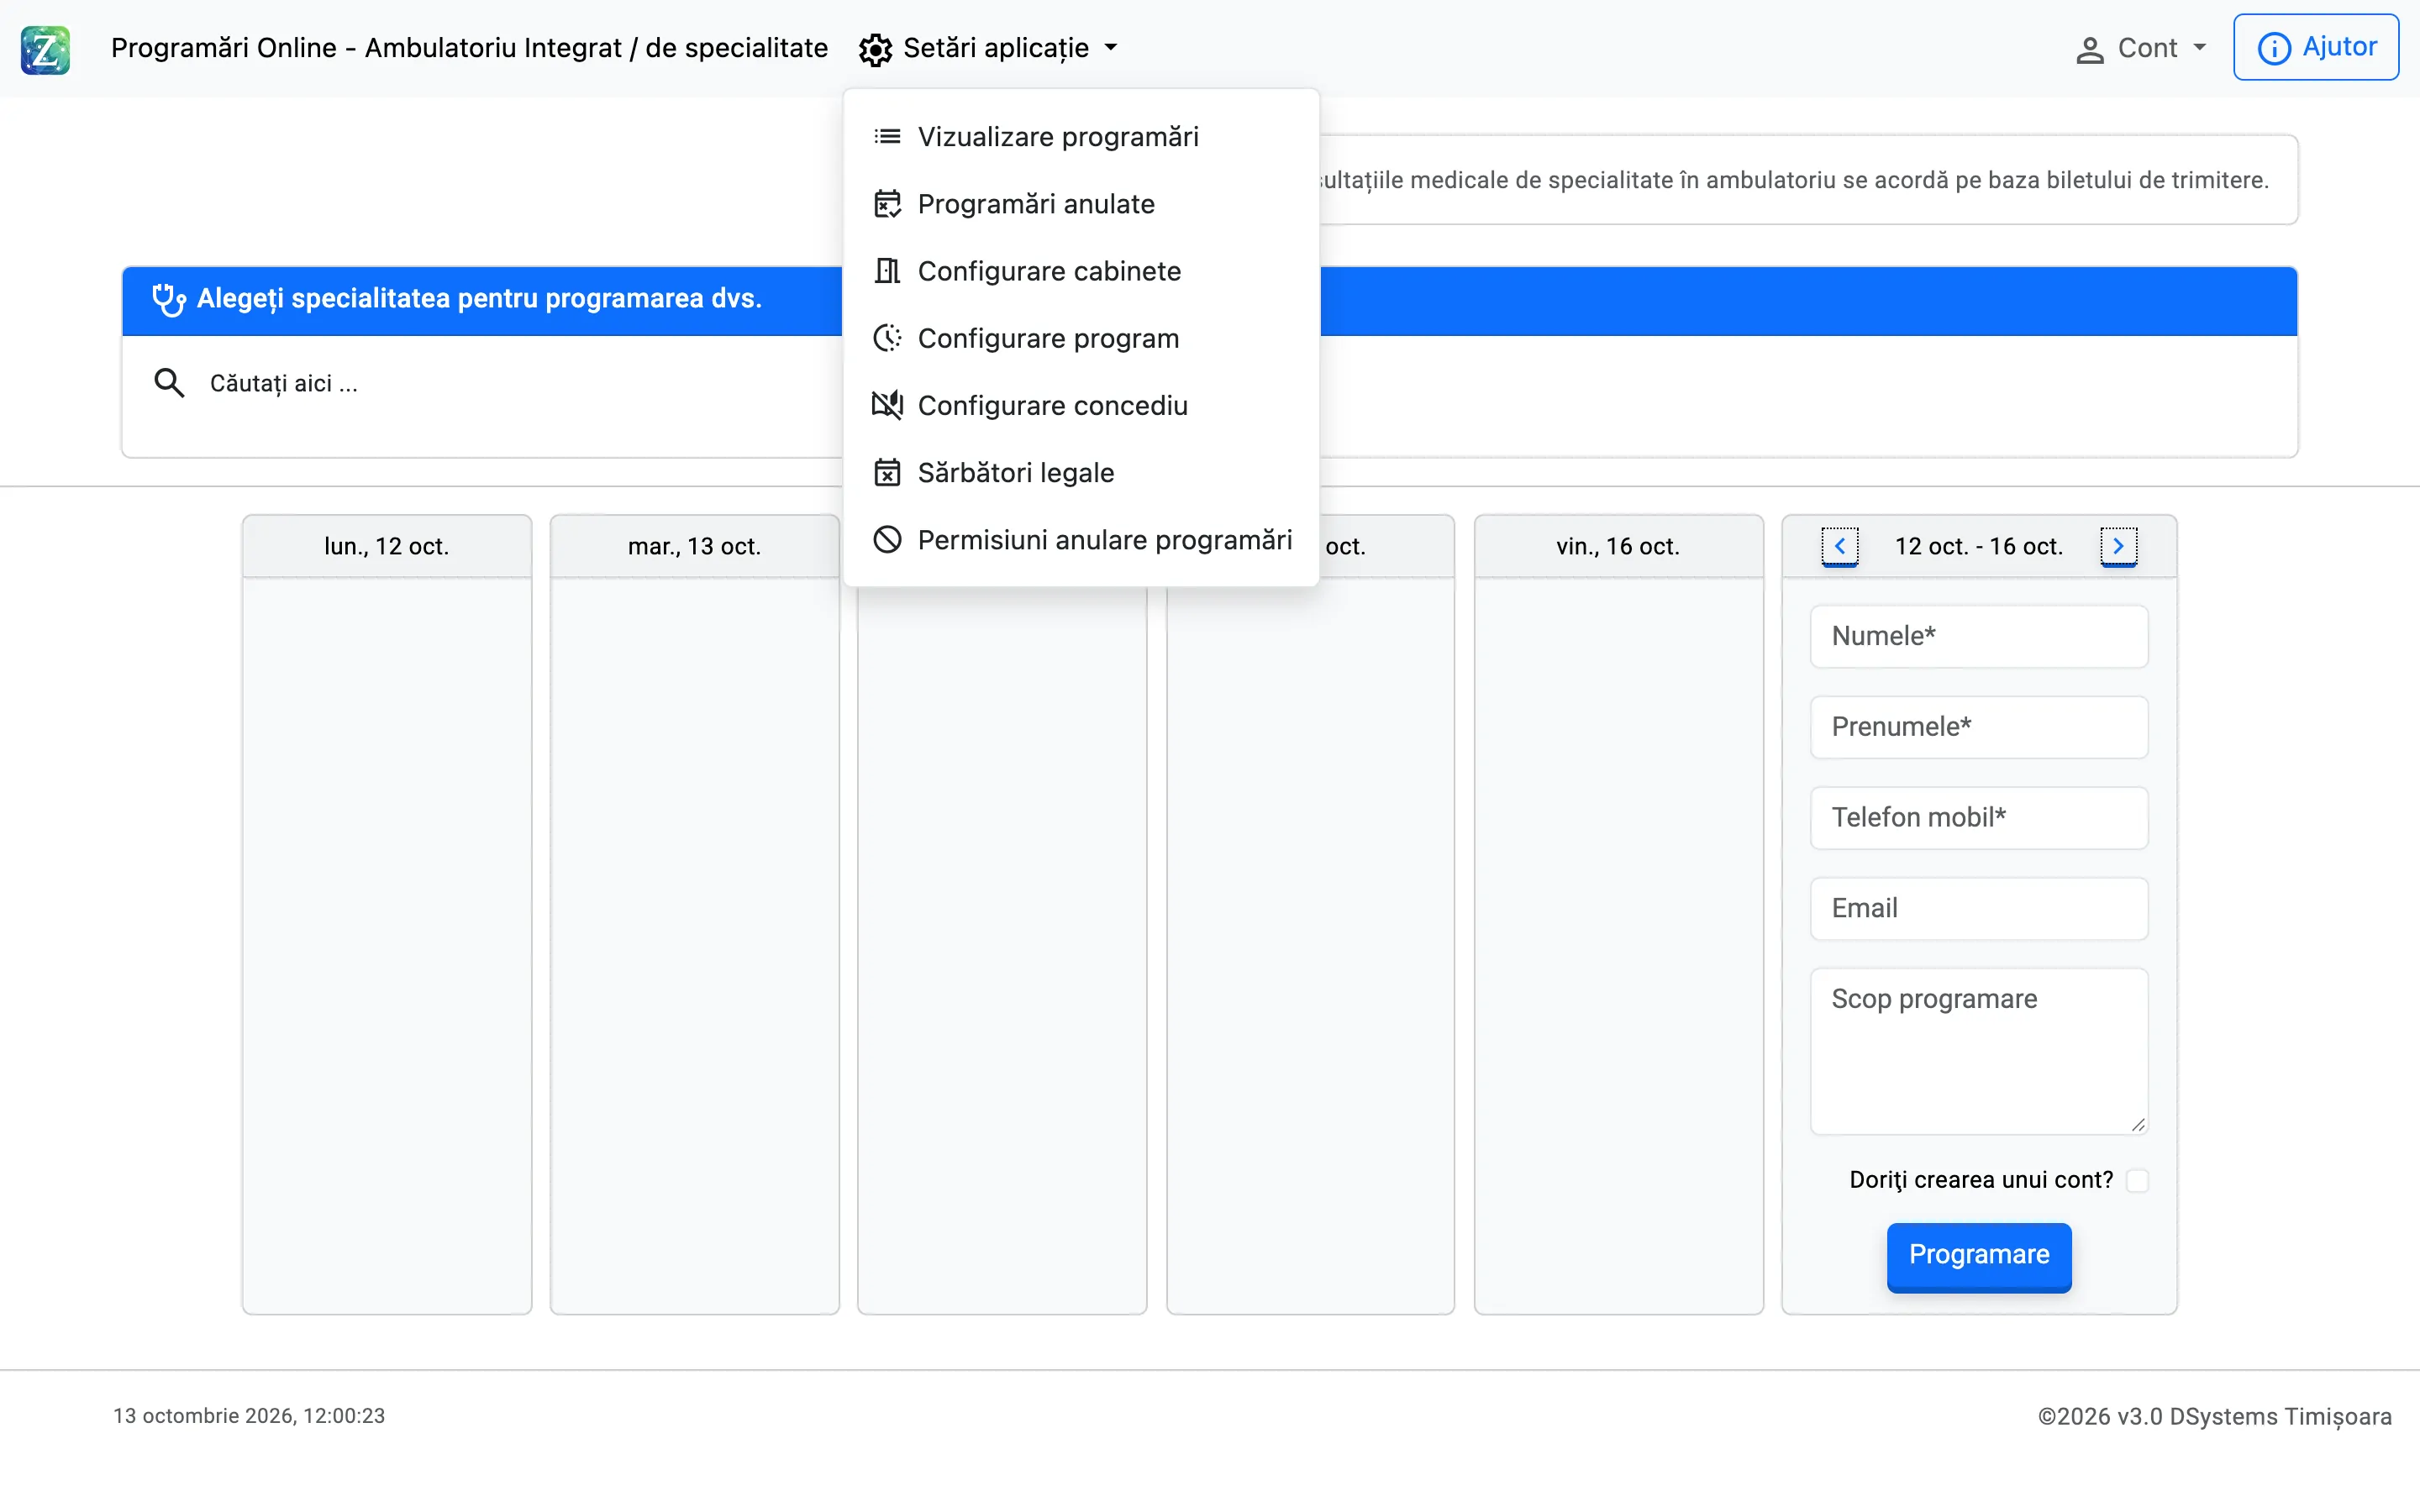Screen dimensions: 2420x1512
Task: Click the 12 oct. - 16 oct. range label
Action: click(1978, 546)
